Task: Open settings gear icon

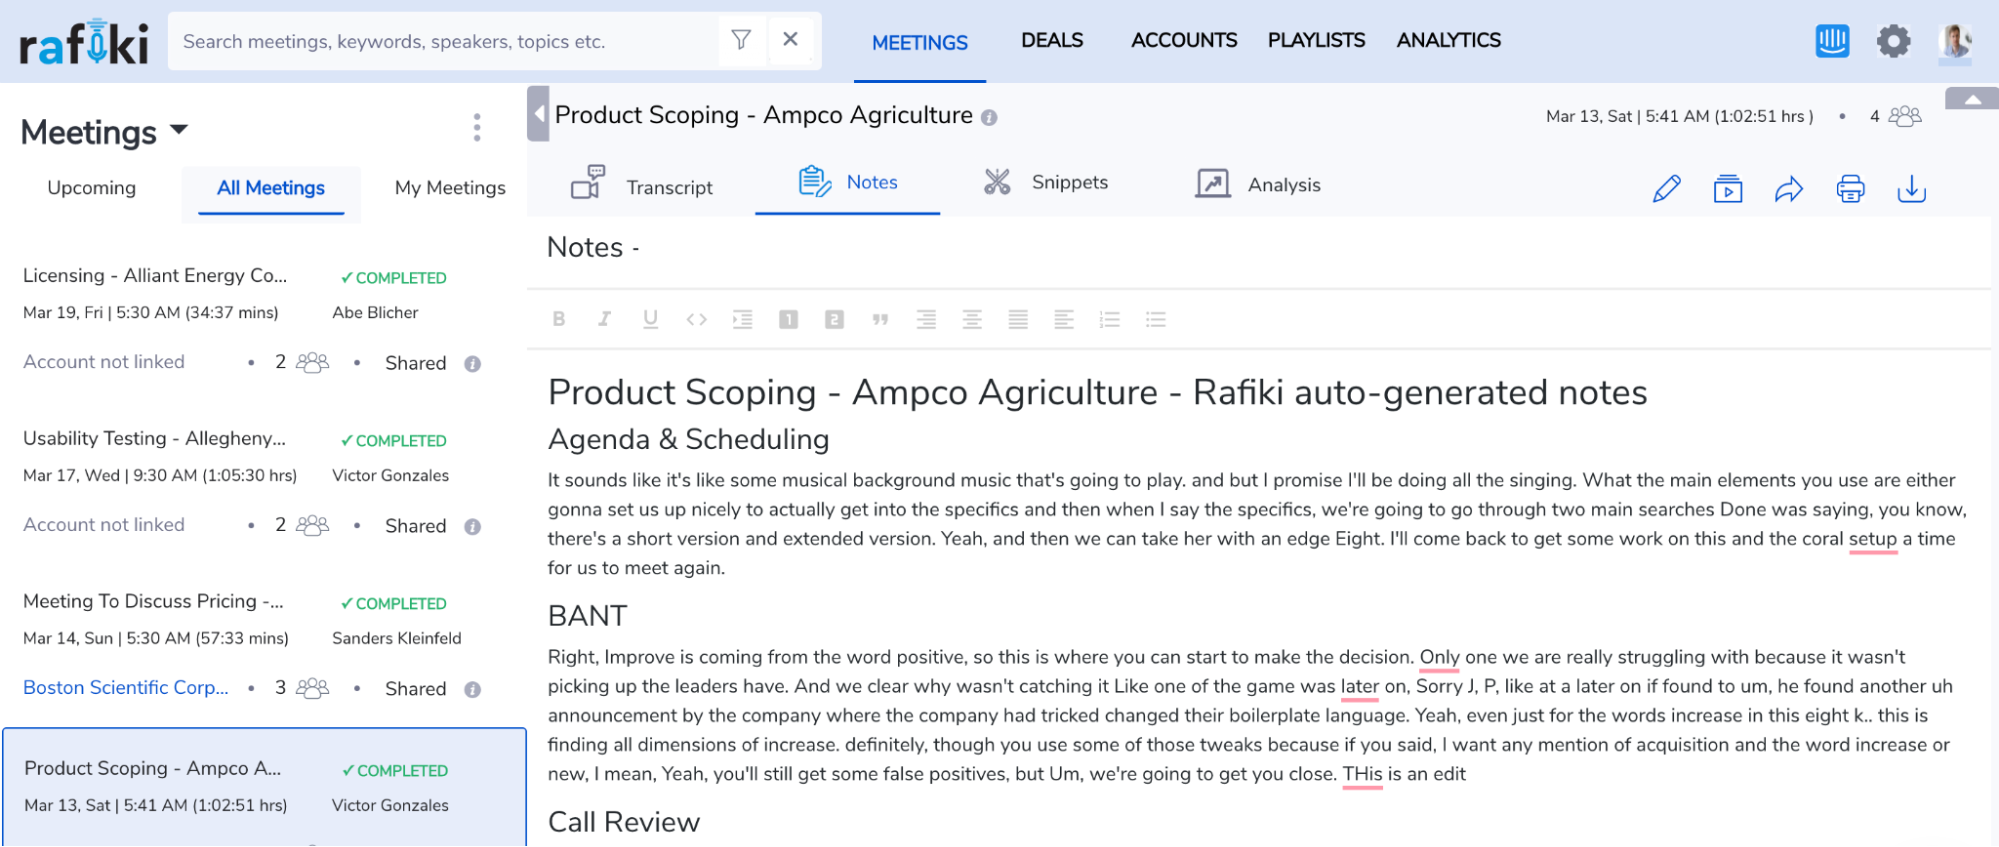Action: (1893, 41)
